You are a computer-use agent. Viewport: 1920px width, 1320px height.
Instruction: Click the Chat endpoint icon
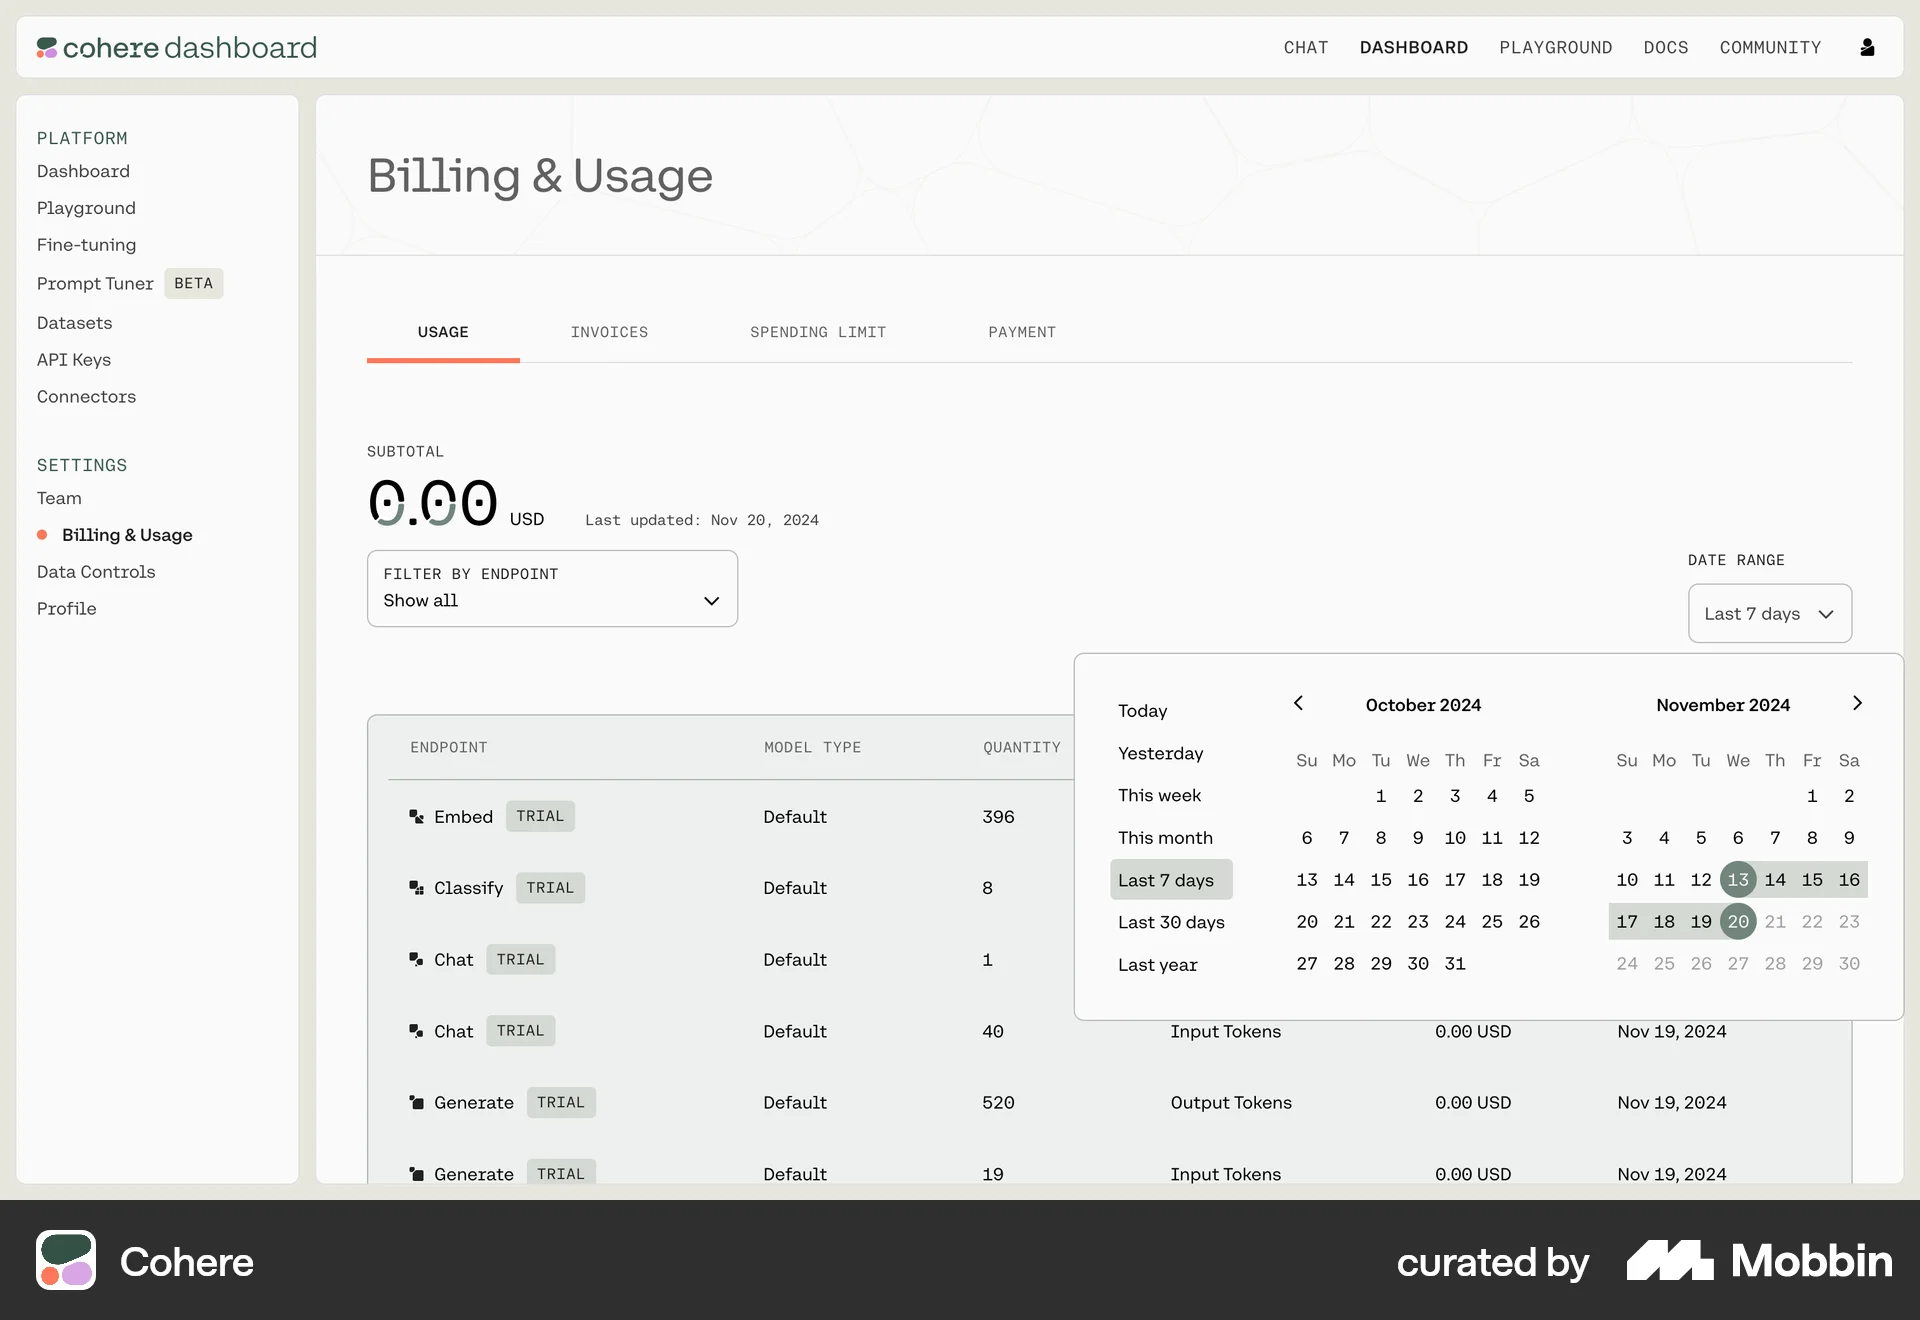(417, 959)
